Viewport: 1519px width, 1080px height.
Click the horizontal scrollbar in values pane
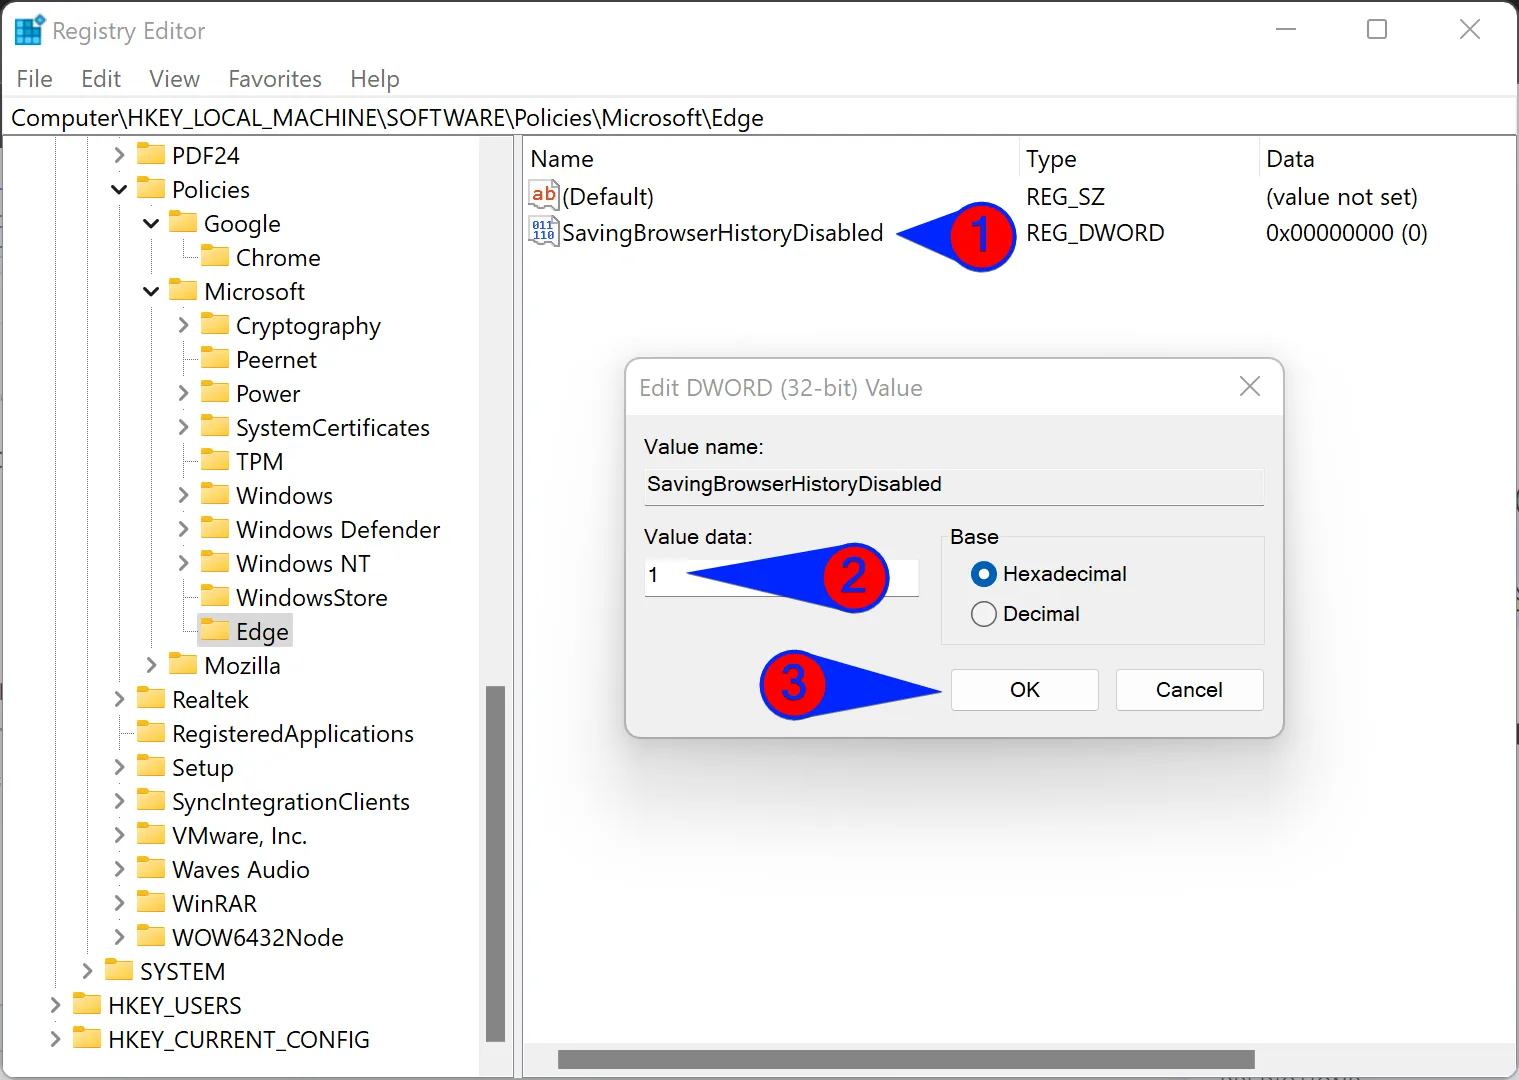coord(905,1059)
